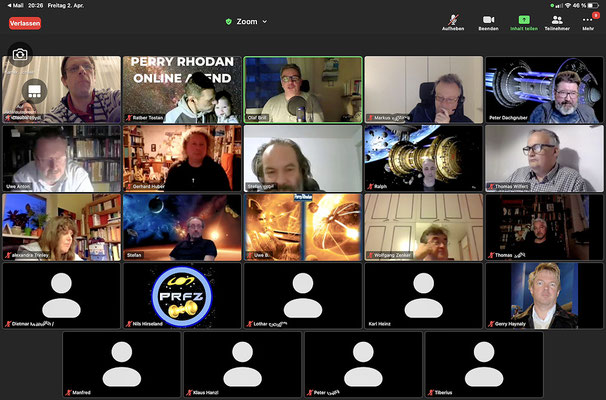Select Uwe Anton's video tile
This screenshot has width=606, height=400.
pos(61,158)
